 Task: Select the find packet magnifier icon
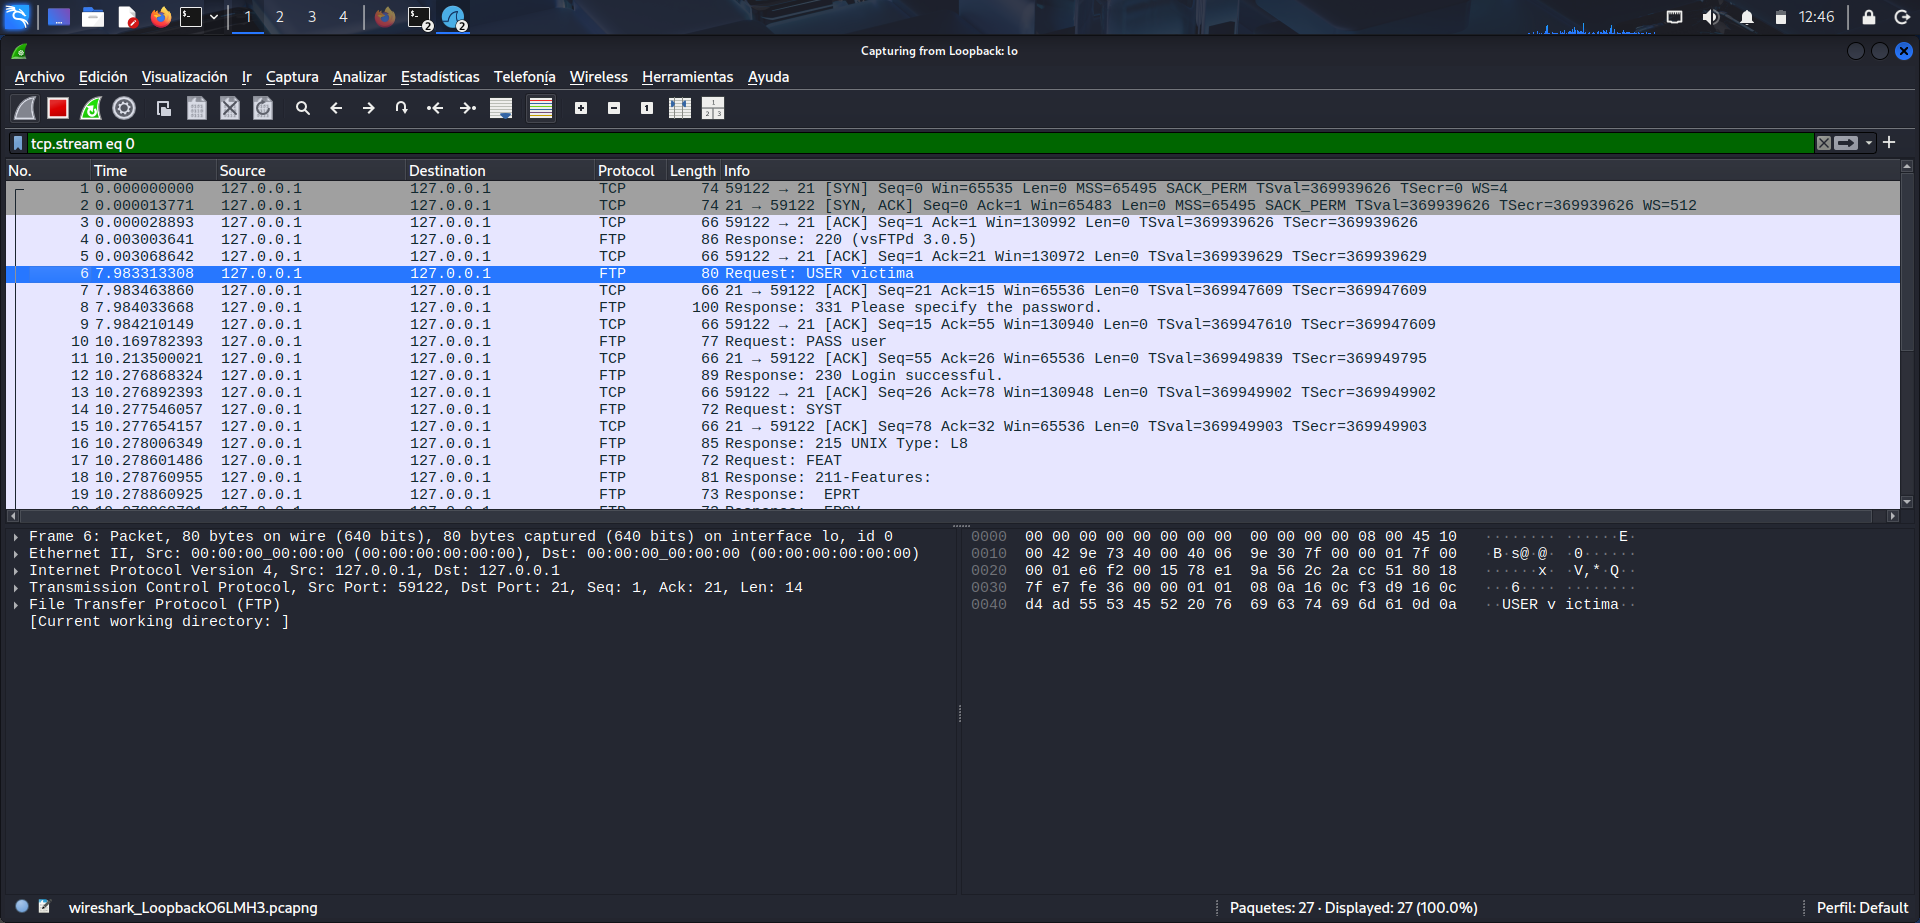pos(303,108)
